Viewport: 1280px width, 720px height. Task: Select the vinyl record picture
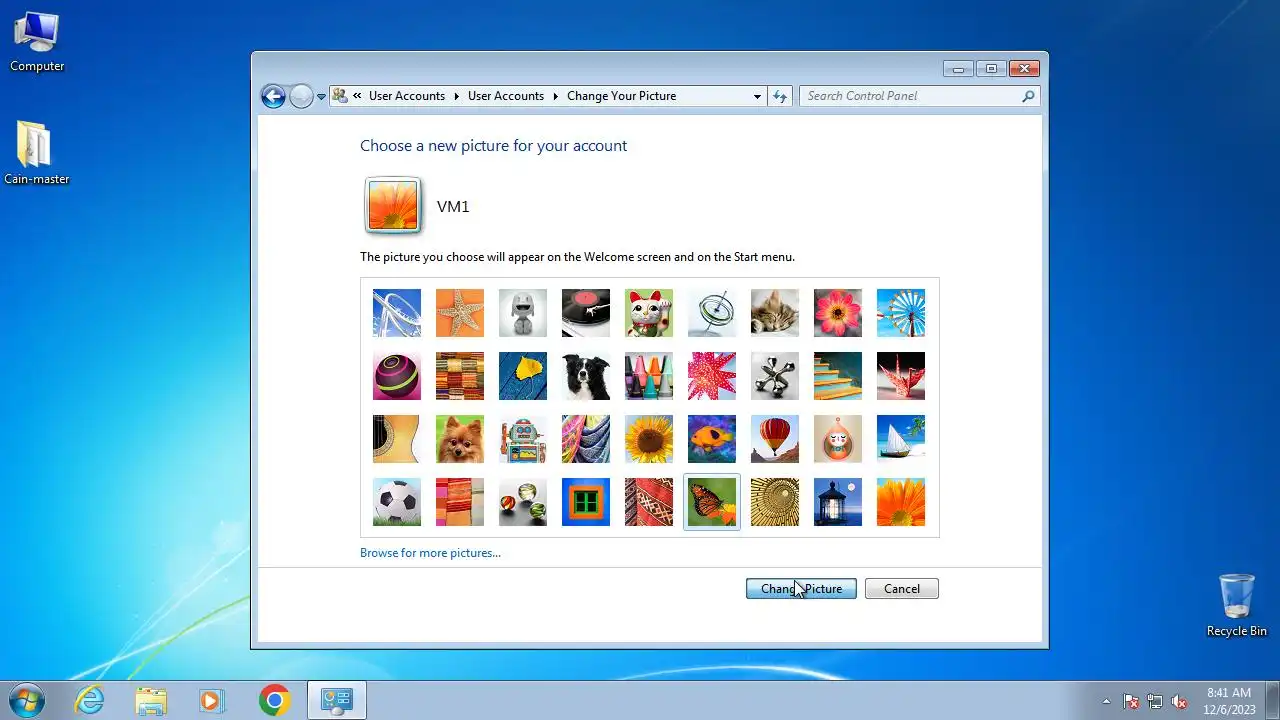pos(586,313)
